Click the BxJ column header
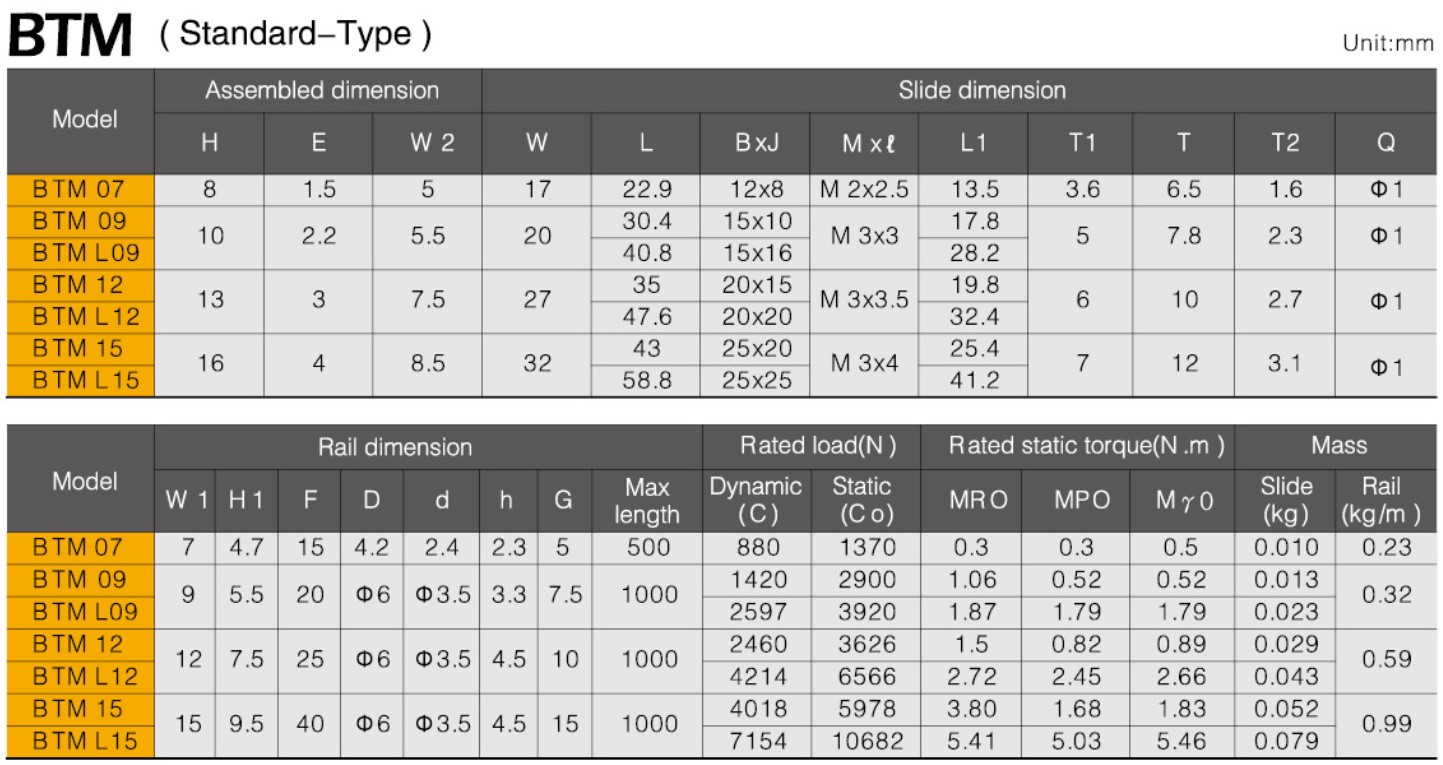This screenshot has height=765, width=1443. point(755,143)
